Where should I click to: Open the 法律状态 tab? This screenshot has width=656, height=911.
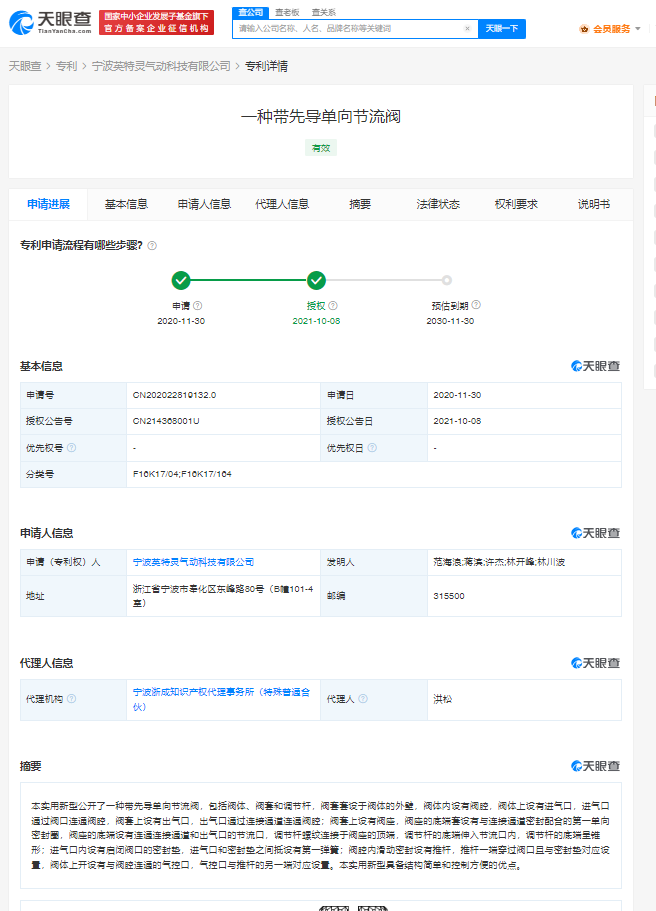pyautogui.click(x=438, y=204)
